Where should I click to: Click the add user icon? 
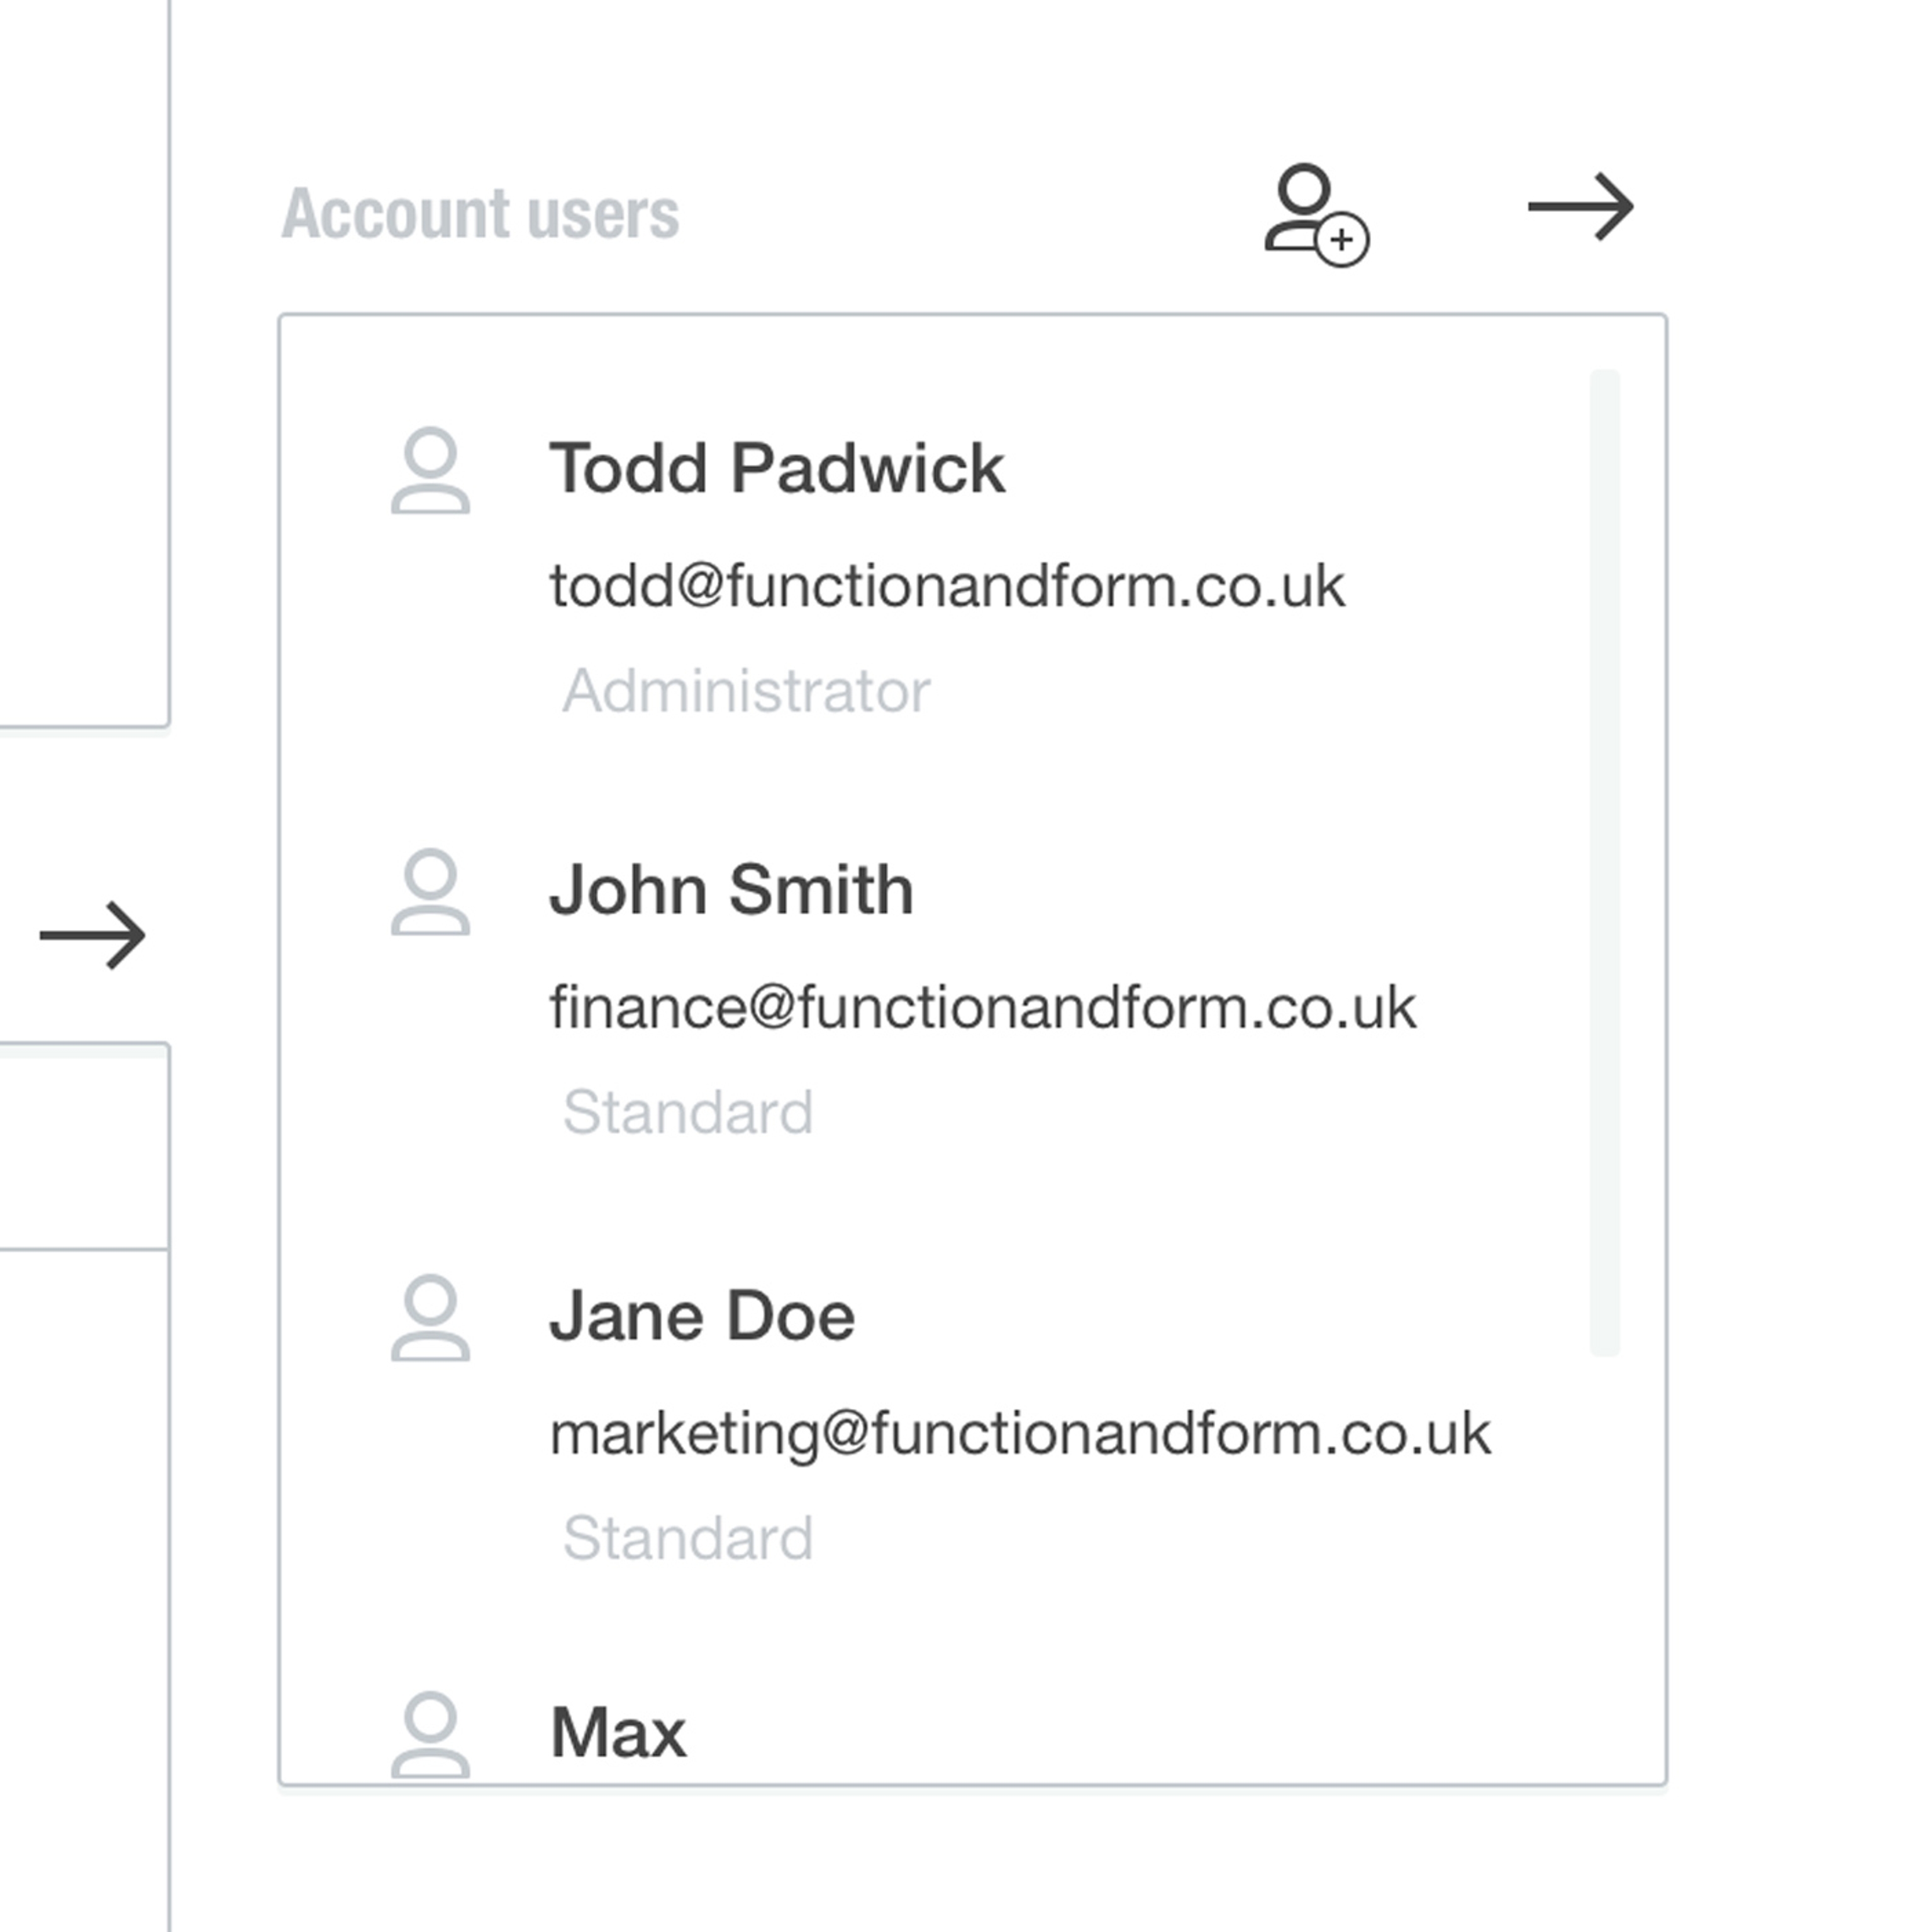click(1315, 214)
